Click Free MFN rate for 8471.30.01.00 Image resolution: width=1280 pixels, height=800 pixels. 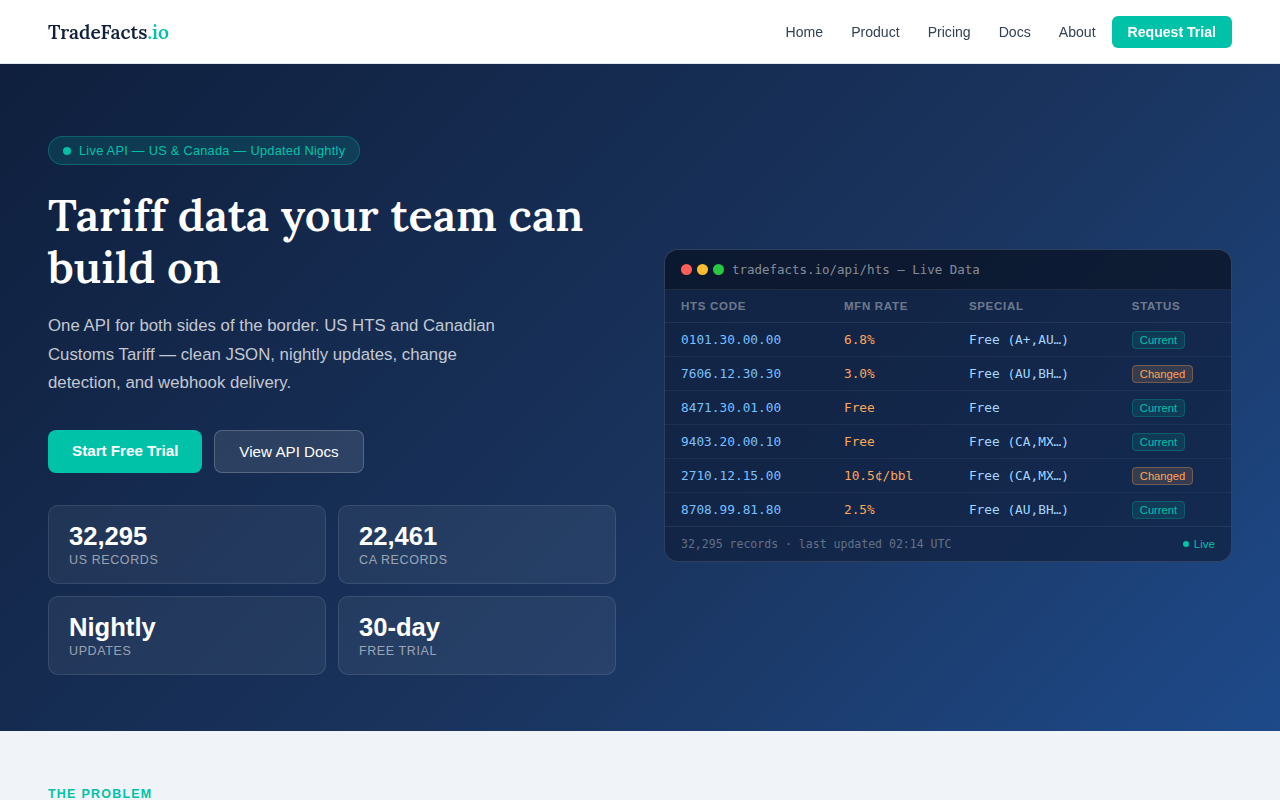859,408
